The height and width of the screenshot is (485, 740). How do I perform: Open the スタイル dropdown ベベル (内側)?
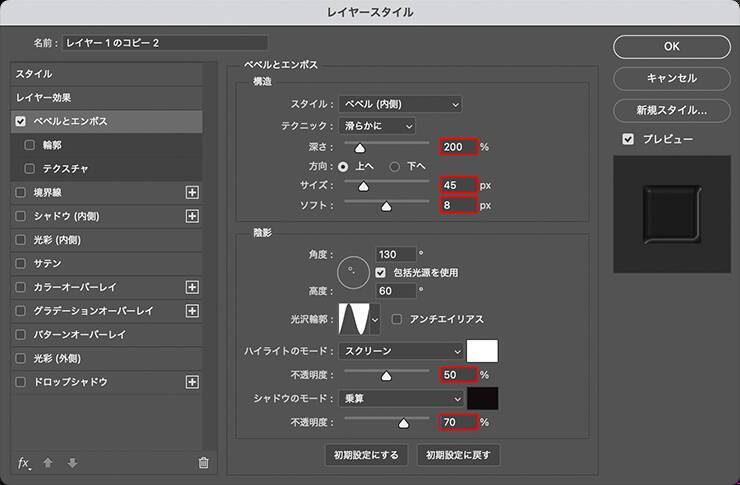coord(400,104)
